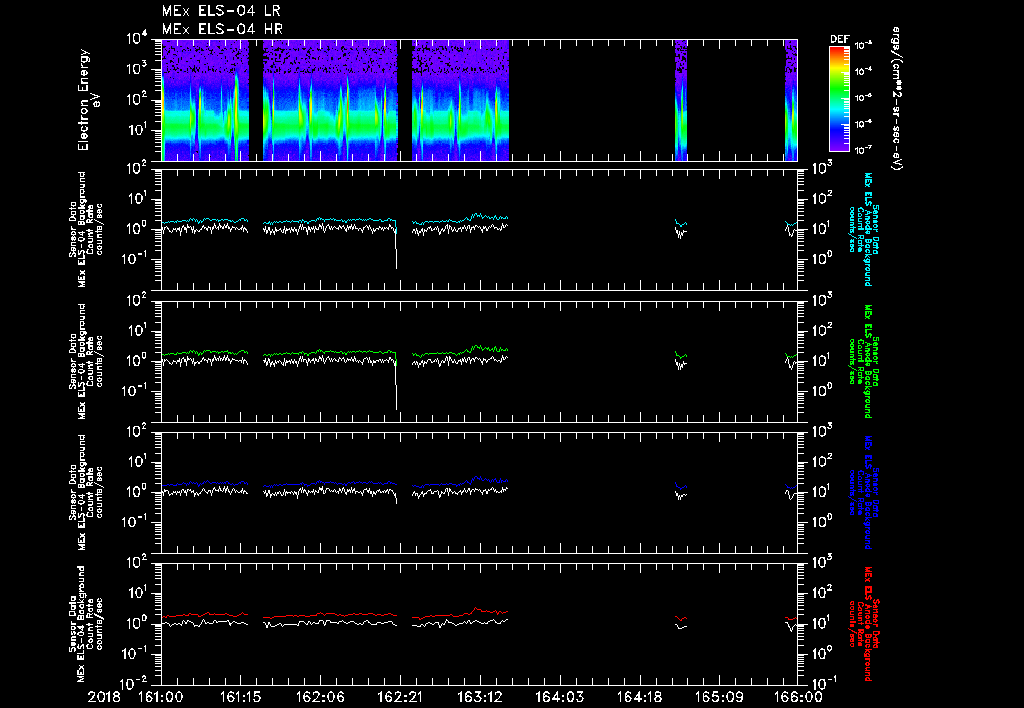Click the white downward spike in the green panel
This screenshot has height=708, width=1024.
tap(396, 385)
